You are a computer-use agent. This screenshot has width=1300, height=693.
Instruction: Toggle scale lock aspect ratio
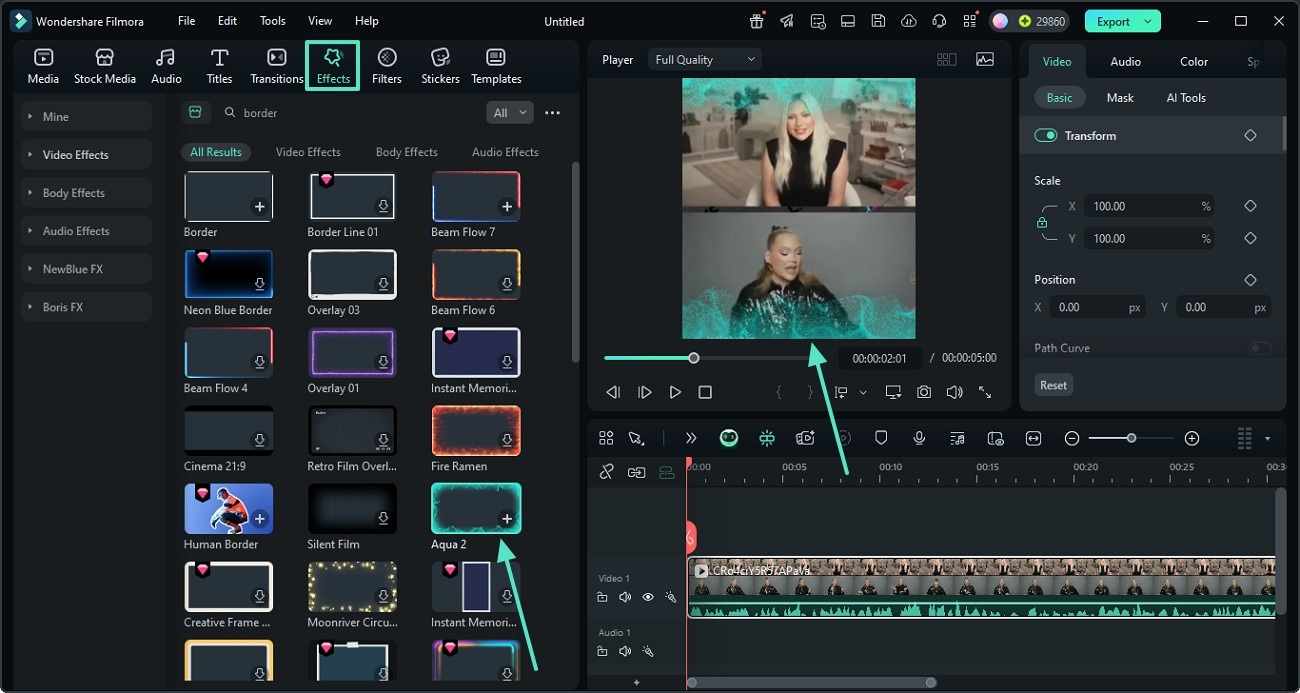[1042, 222]
